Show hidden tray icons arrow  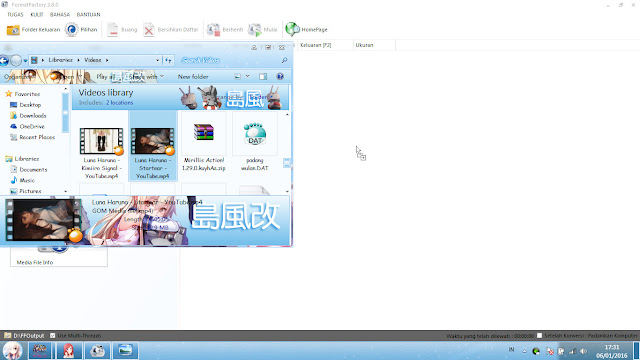(x=524, y=351)
